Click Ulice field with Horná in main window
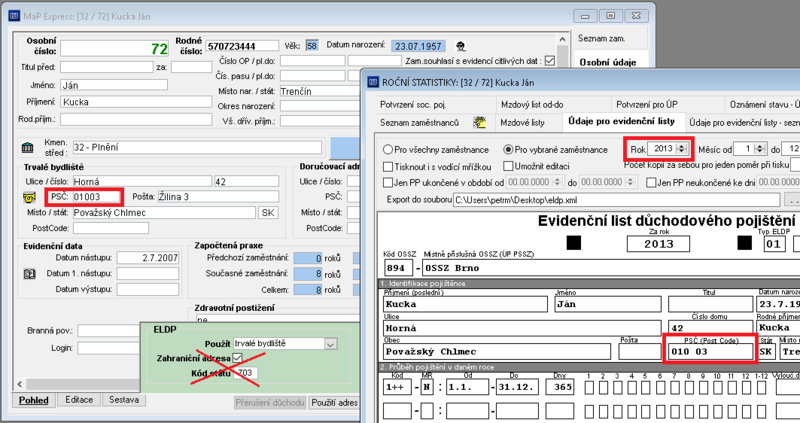 (x=142, y=181)
